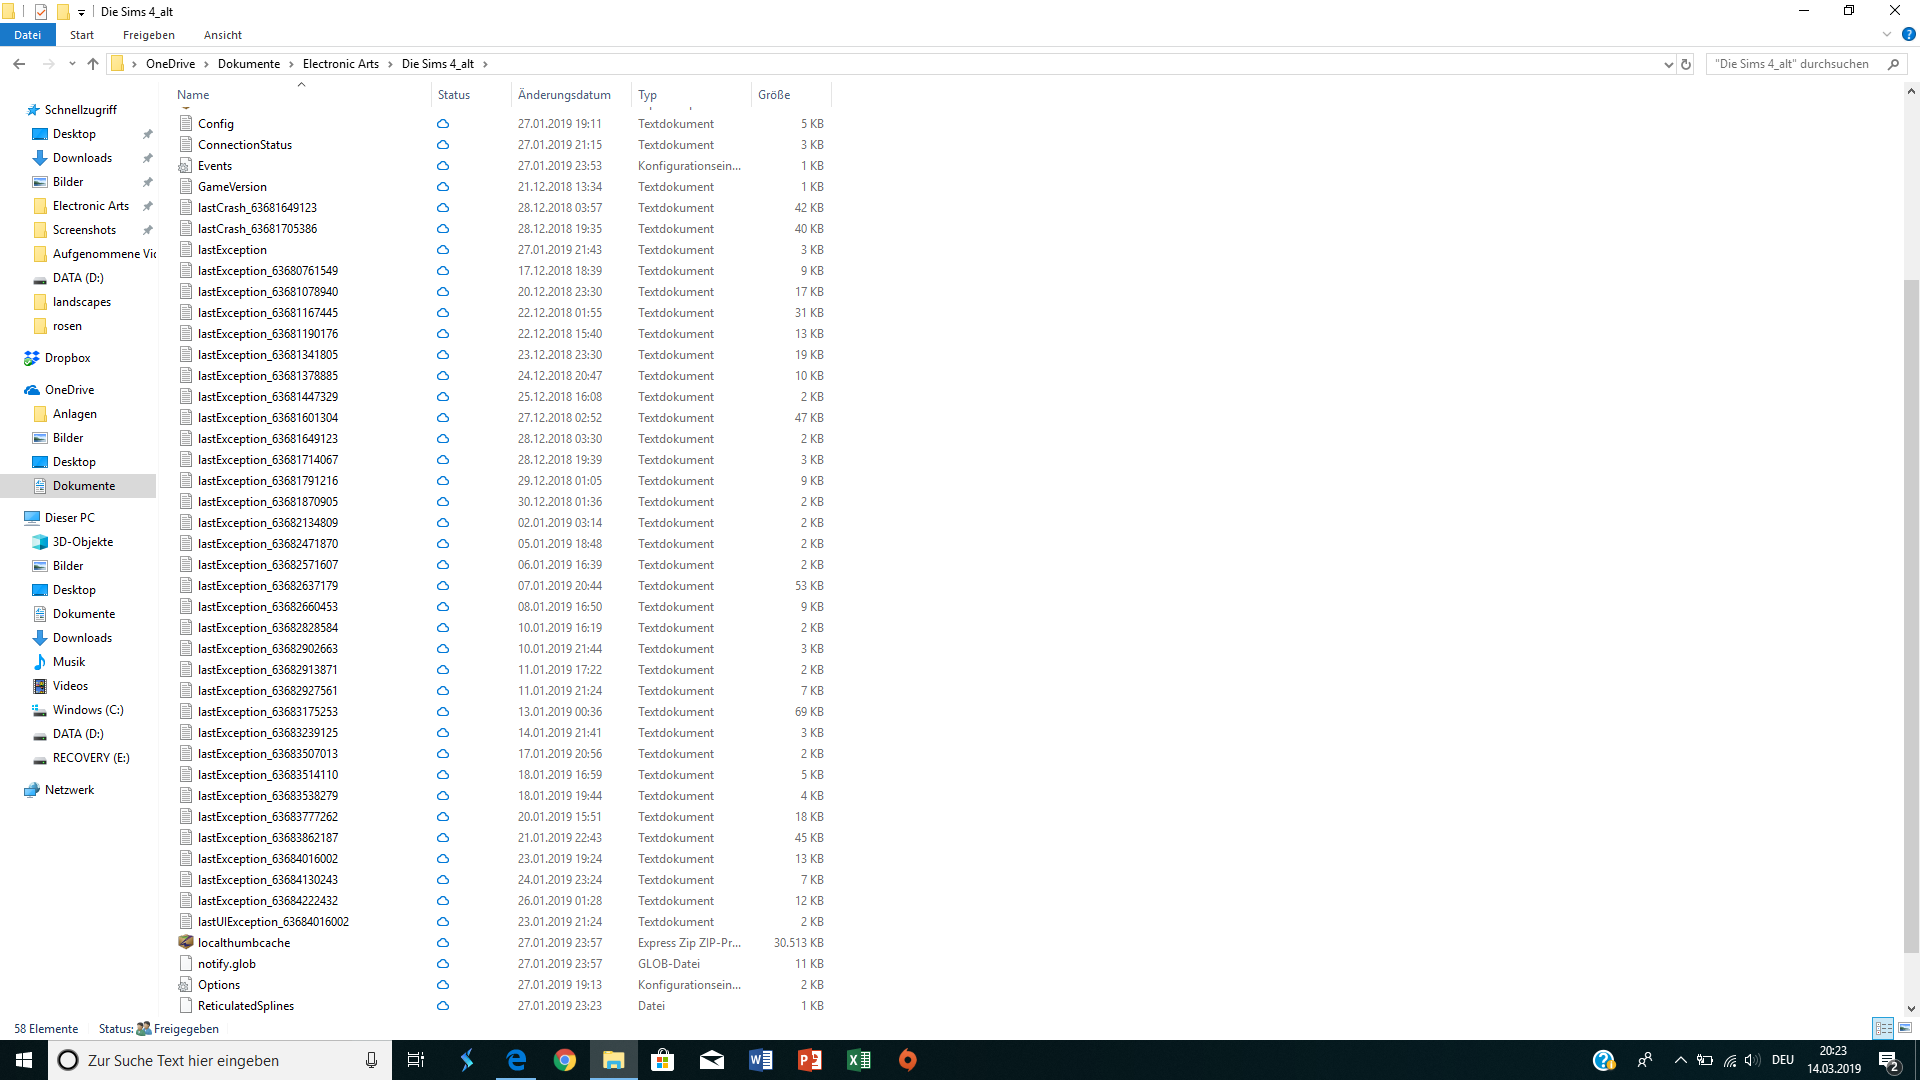
Task: Open Downloads under Schnellzugriff
Action: 82,158
